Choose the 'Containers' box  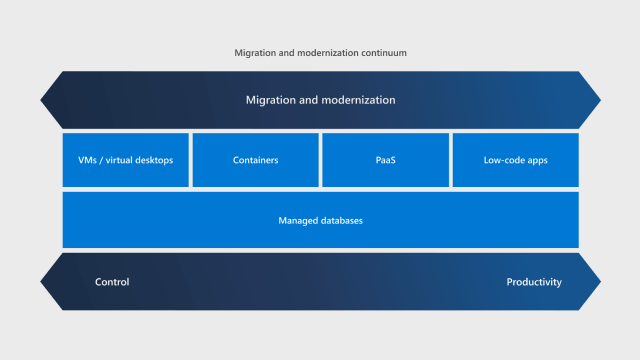coord(256,160)
